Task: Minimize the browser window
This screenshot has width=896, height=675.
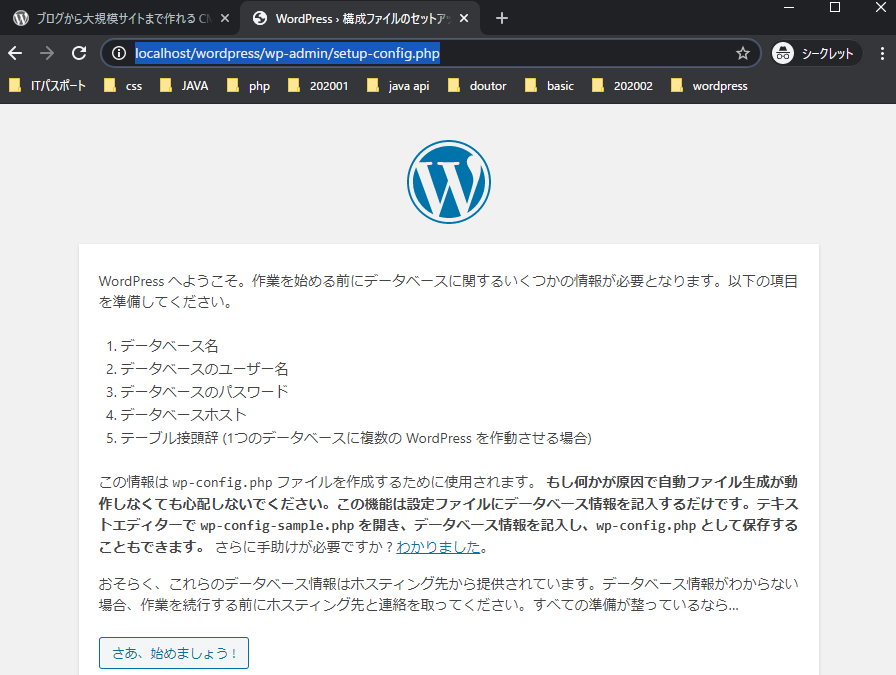Action: pos(789,7)
